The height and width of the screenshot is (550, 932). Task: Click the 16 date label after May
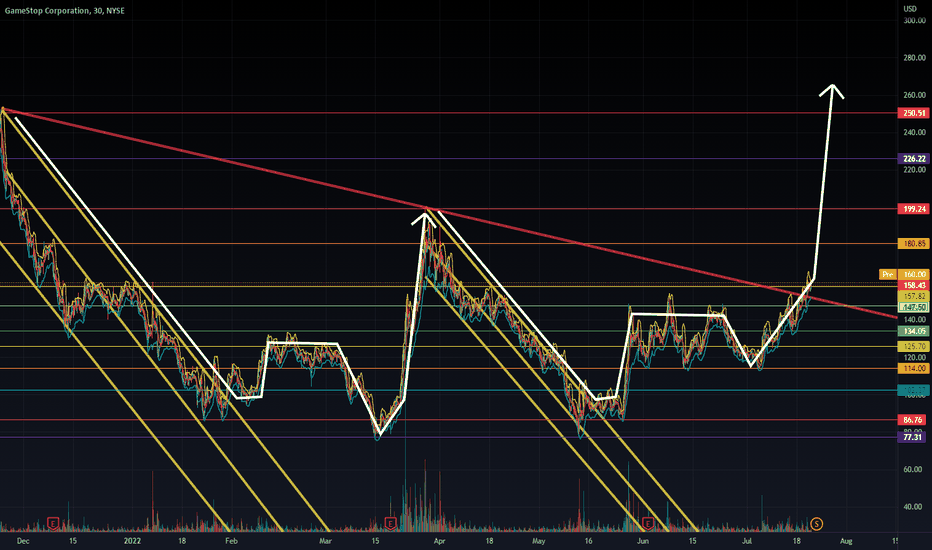coord(588,541)
